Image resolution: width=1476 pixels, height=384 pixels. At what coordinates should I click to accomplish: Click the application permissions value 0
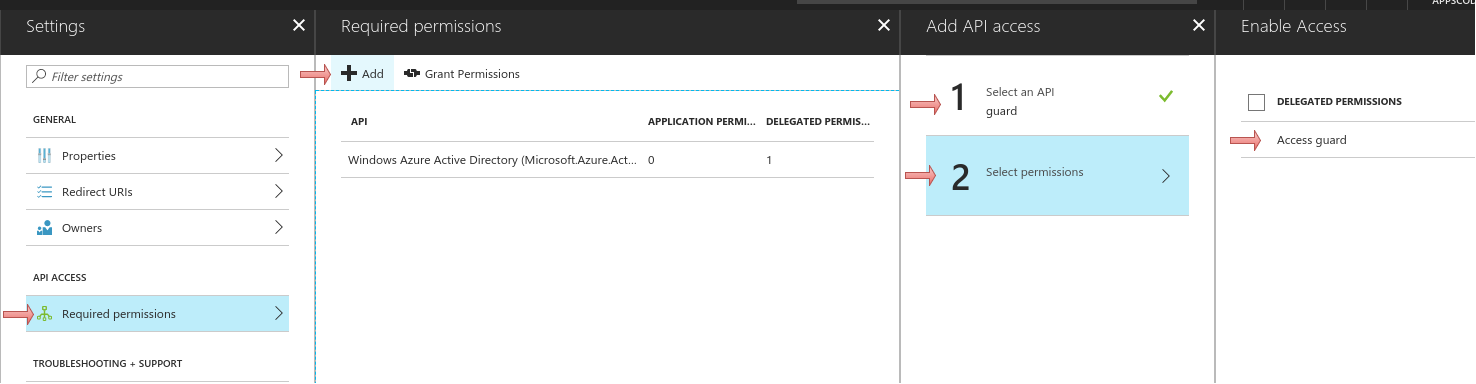click(651, 160)
